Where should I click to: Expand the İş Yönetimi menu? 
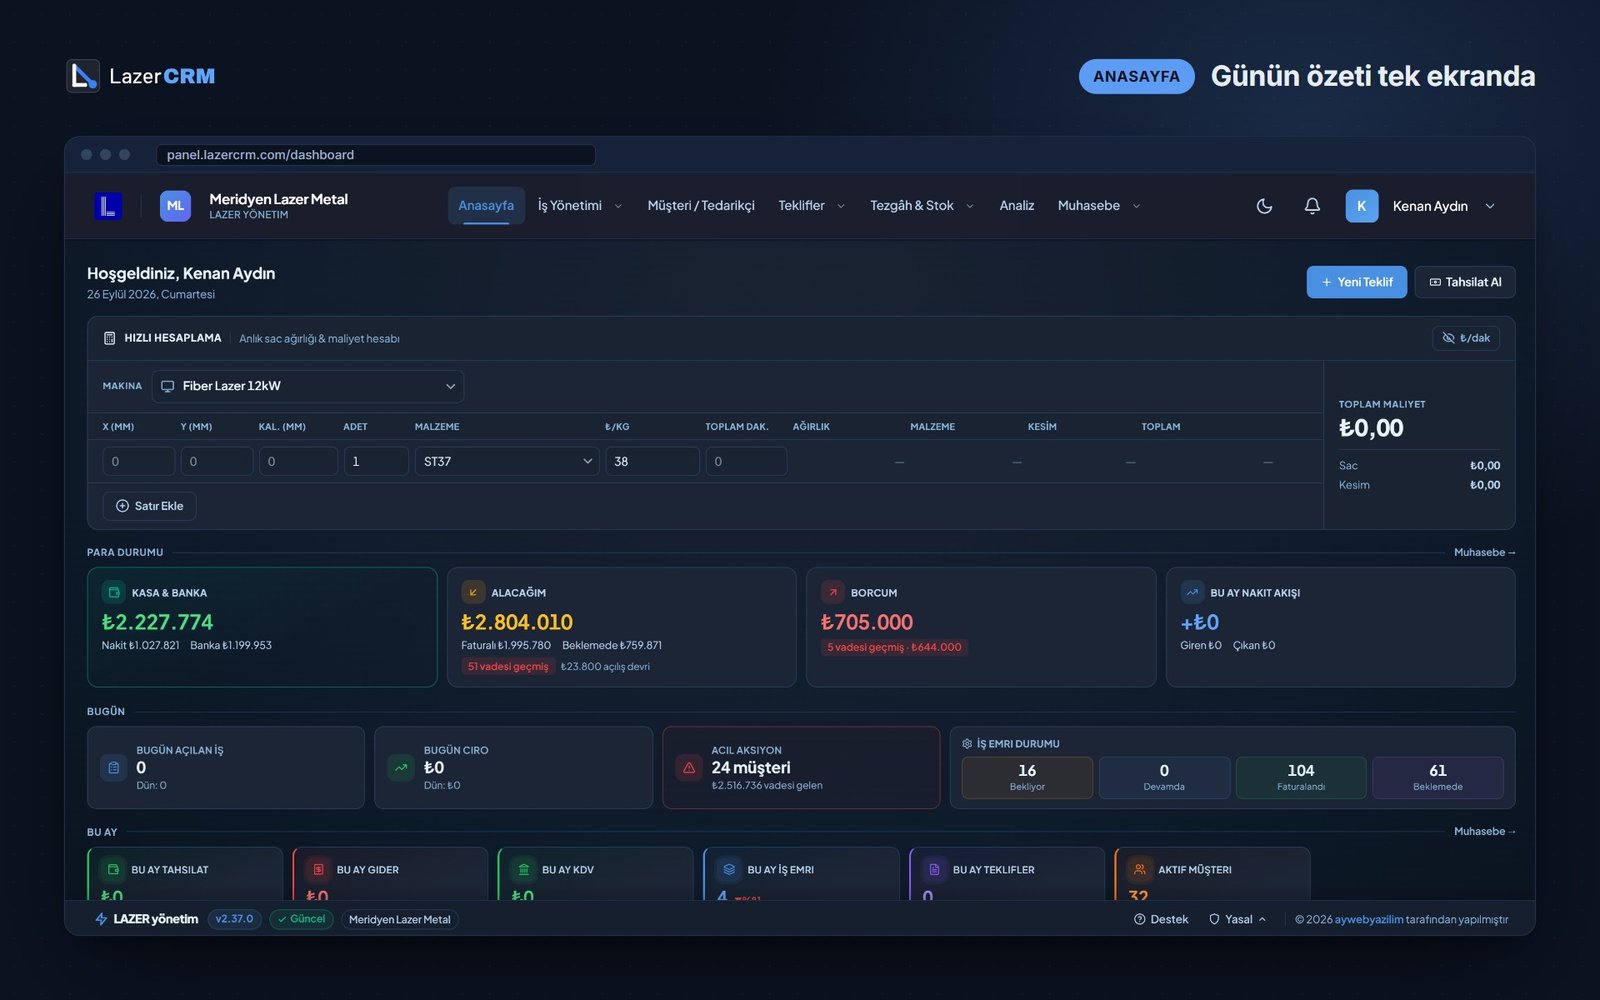click(x=580, y=206)
